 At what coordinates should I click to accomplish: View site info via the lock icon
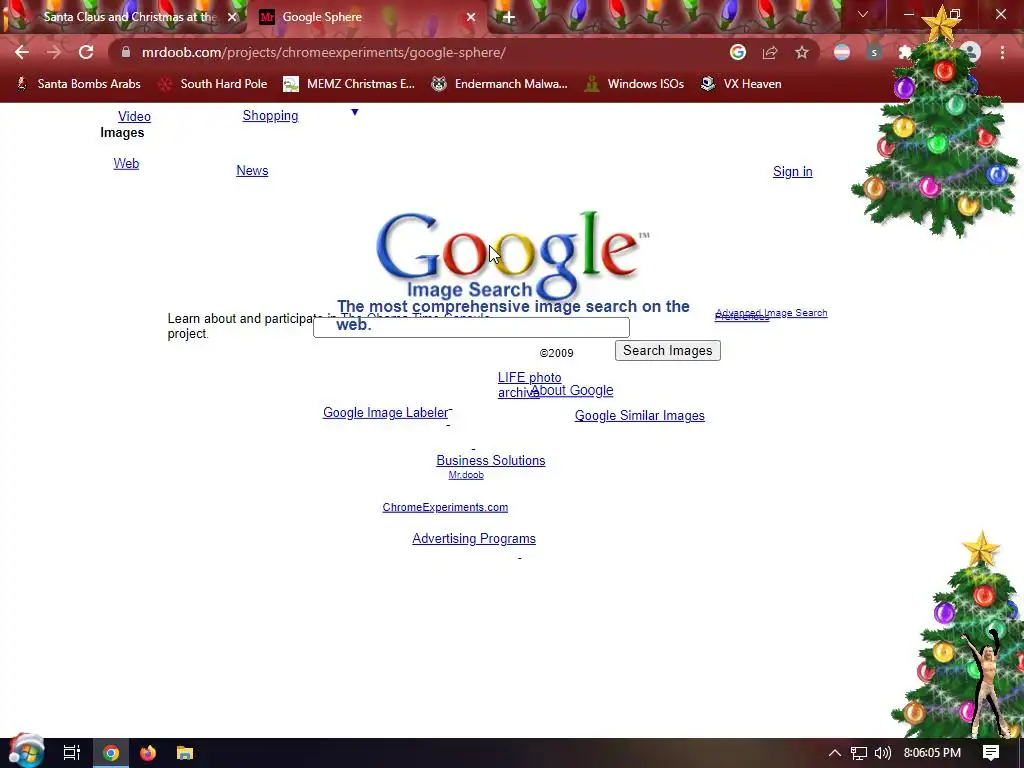tap(126, 52)
